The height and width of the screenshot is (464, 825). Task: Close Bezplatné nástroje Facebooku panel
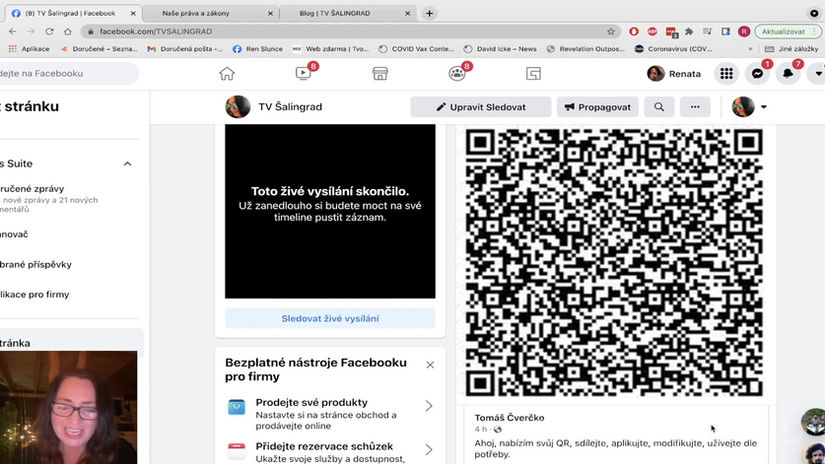point(430,365)
